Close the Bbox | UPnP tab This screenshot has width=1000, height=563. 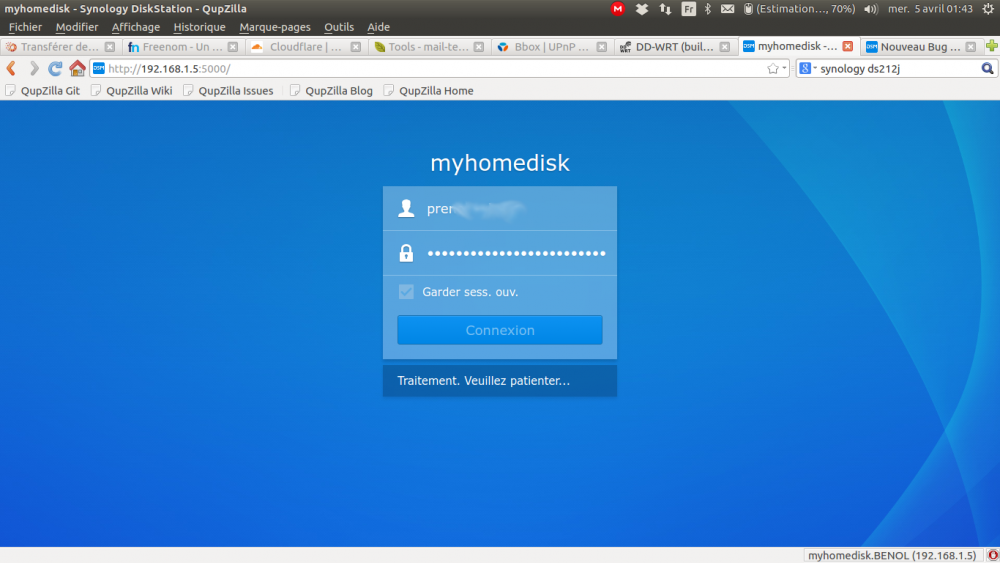pyautogui.click(x=601, y=47)
